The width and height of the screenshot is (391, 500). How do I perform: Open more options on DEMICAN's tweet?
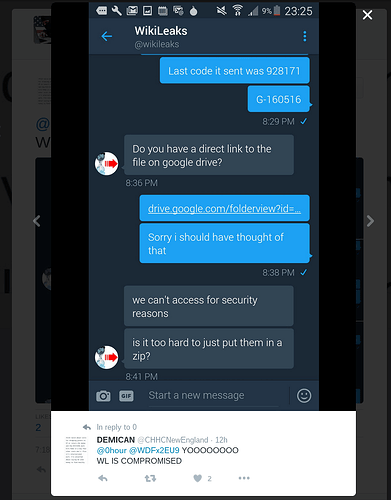click(x=244, y=478)
